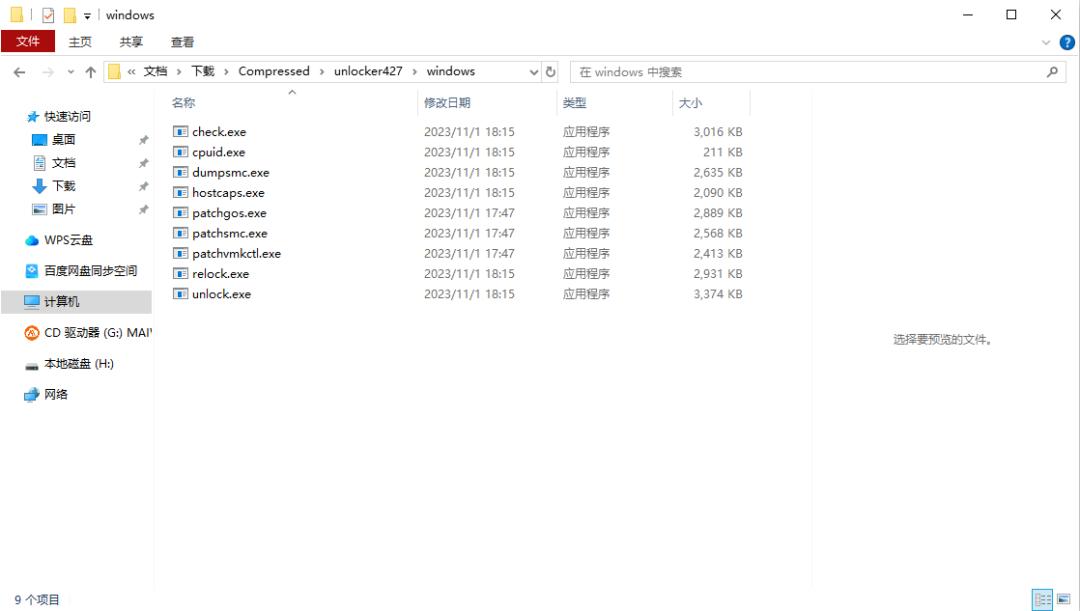Navigate back using the back arrow
This screenshot has width=1080, height=611.
20,71
